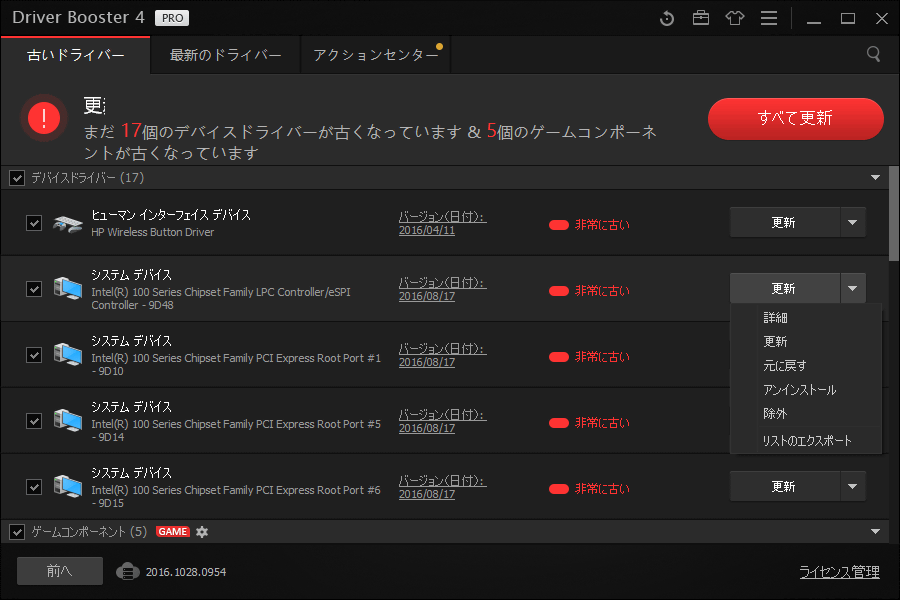Click the PRO edition badge
The width and height of the screenshot is (900, 600).
coord(172,18)
